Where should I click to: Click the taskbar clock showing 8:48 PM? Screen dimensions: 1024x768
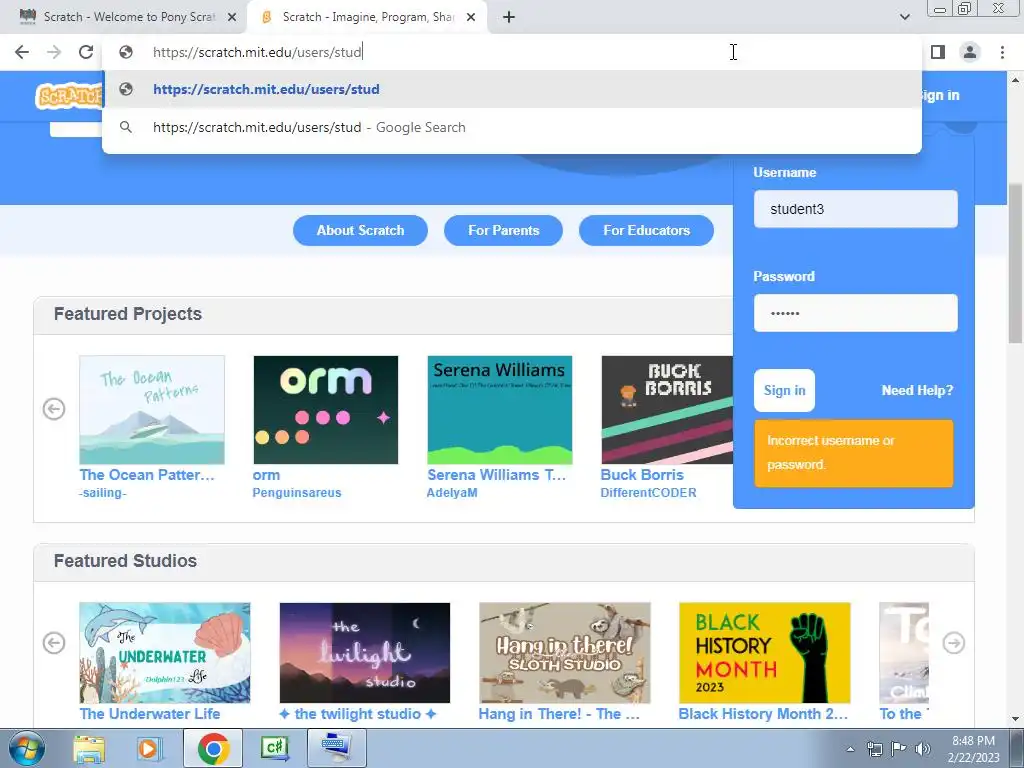tap(973, 749)
